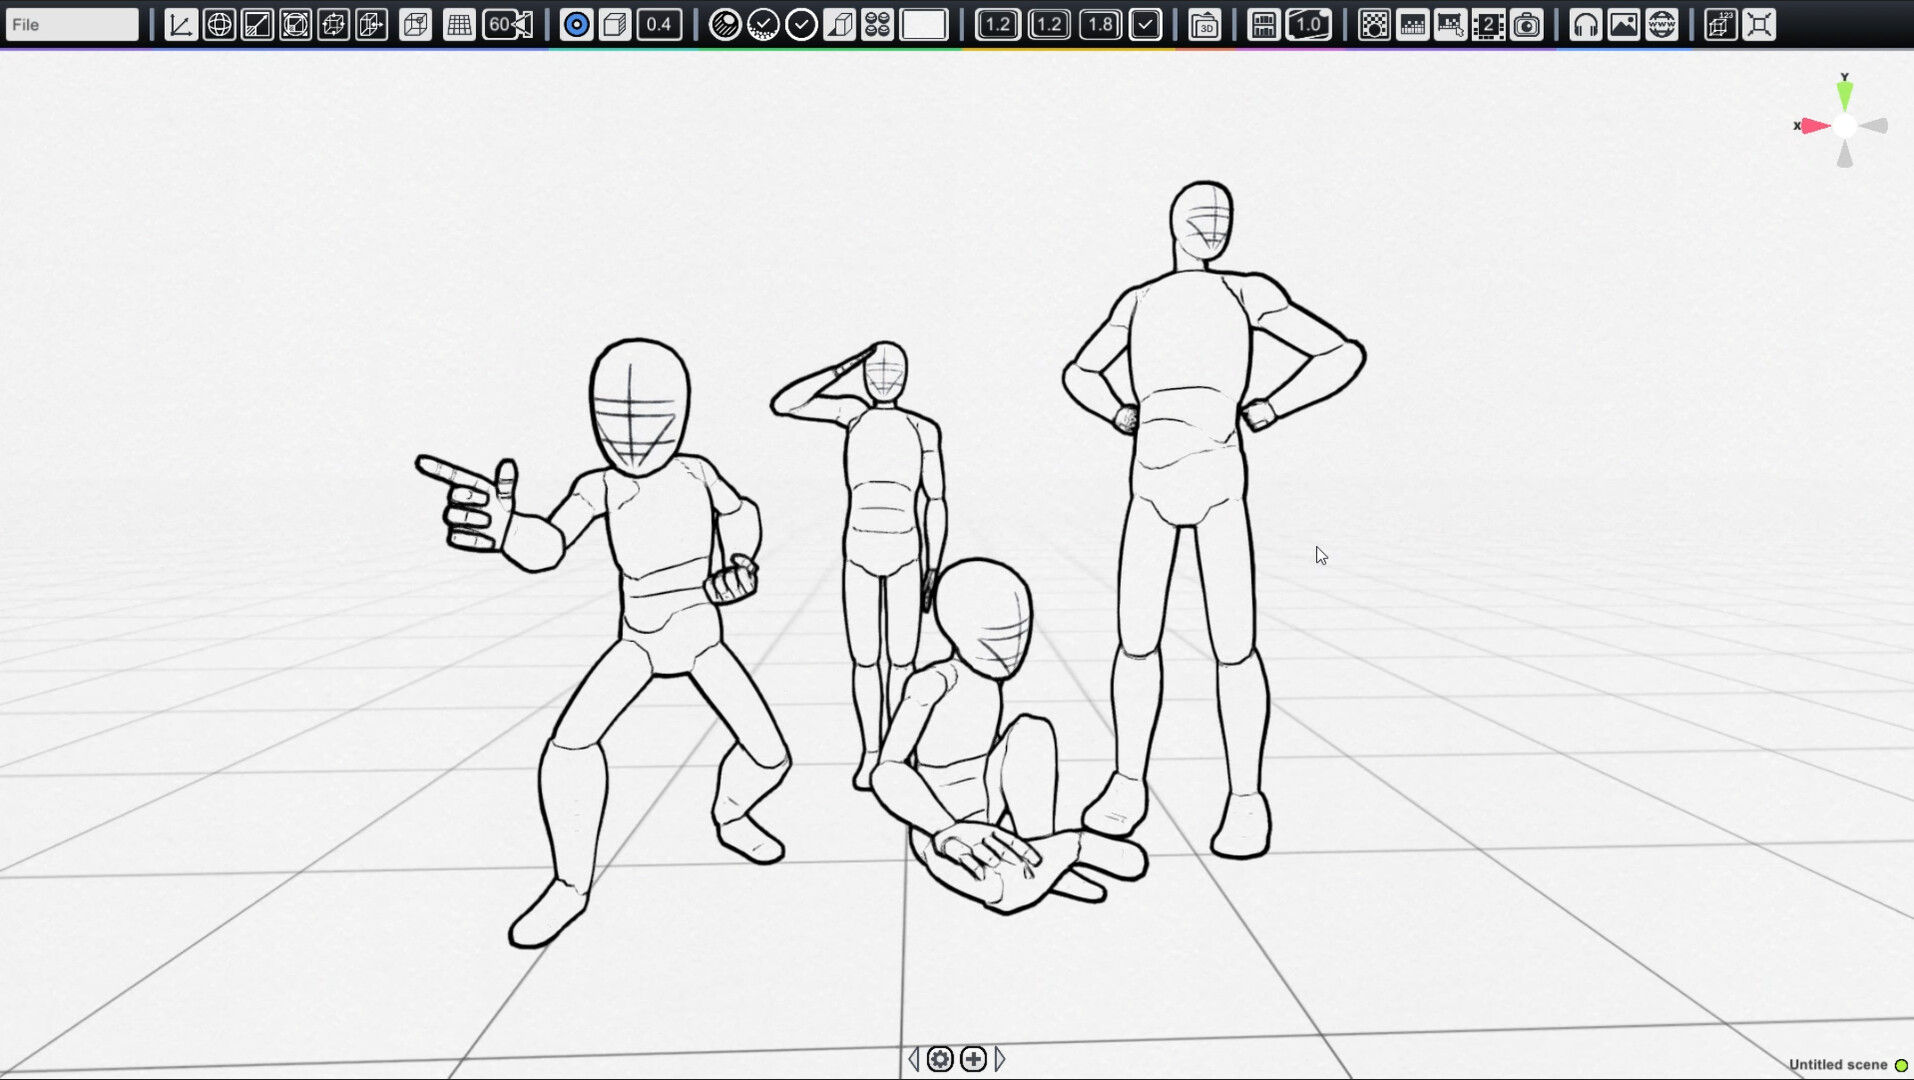Expand panel with the right arrow at bottom
Image resolution: width=1914 pixels, height=1080 pixels.
point(1000,1059)
